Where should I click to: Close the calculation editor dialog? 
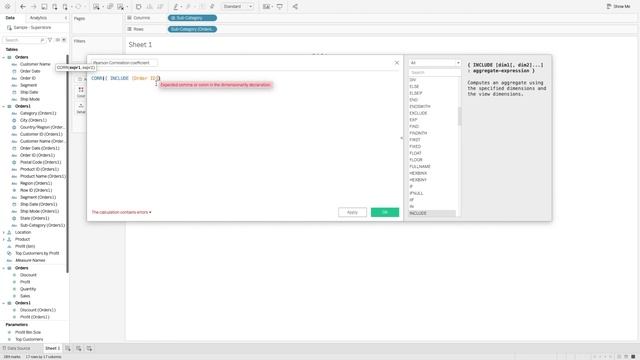397,63
